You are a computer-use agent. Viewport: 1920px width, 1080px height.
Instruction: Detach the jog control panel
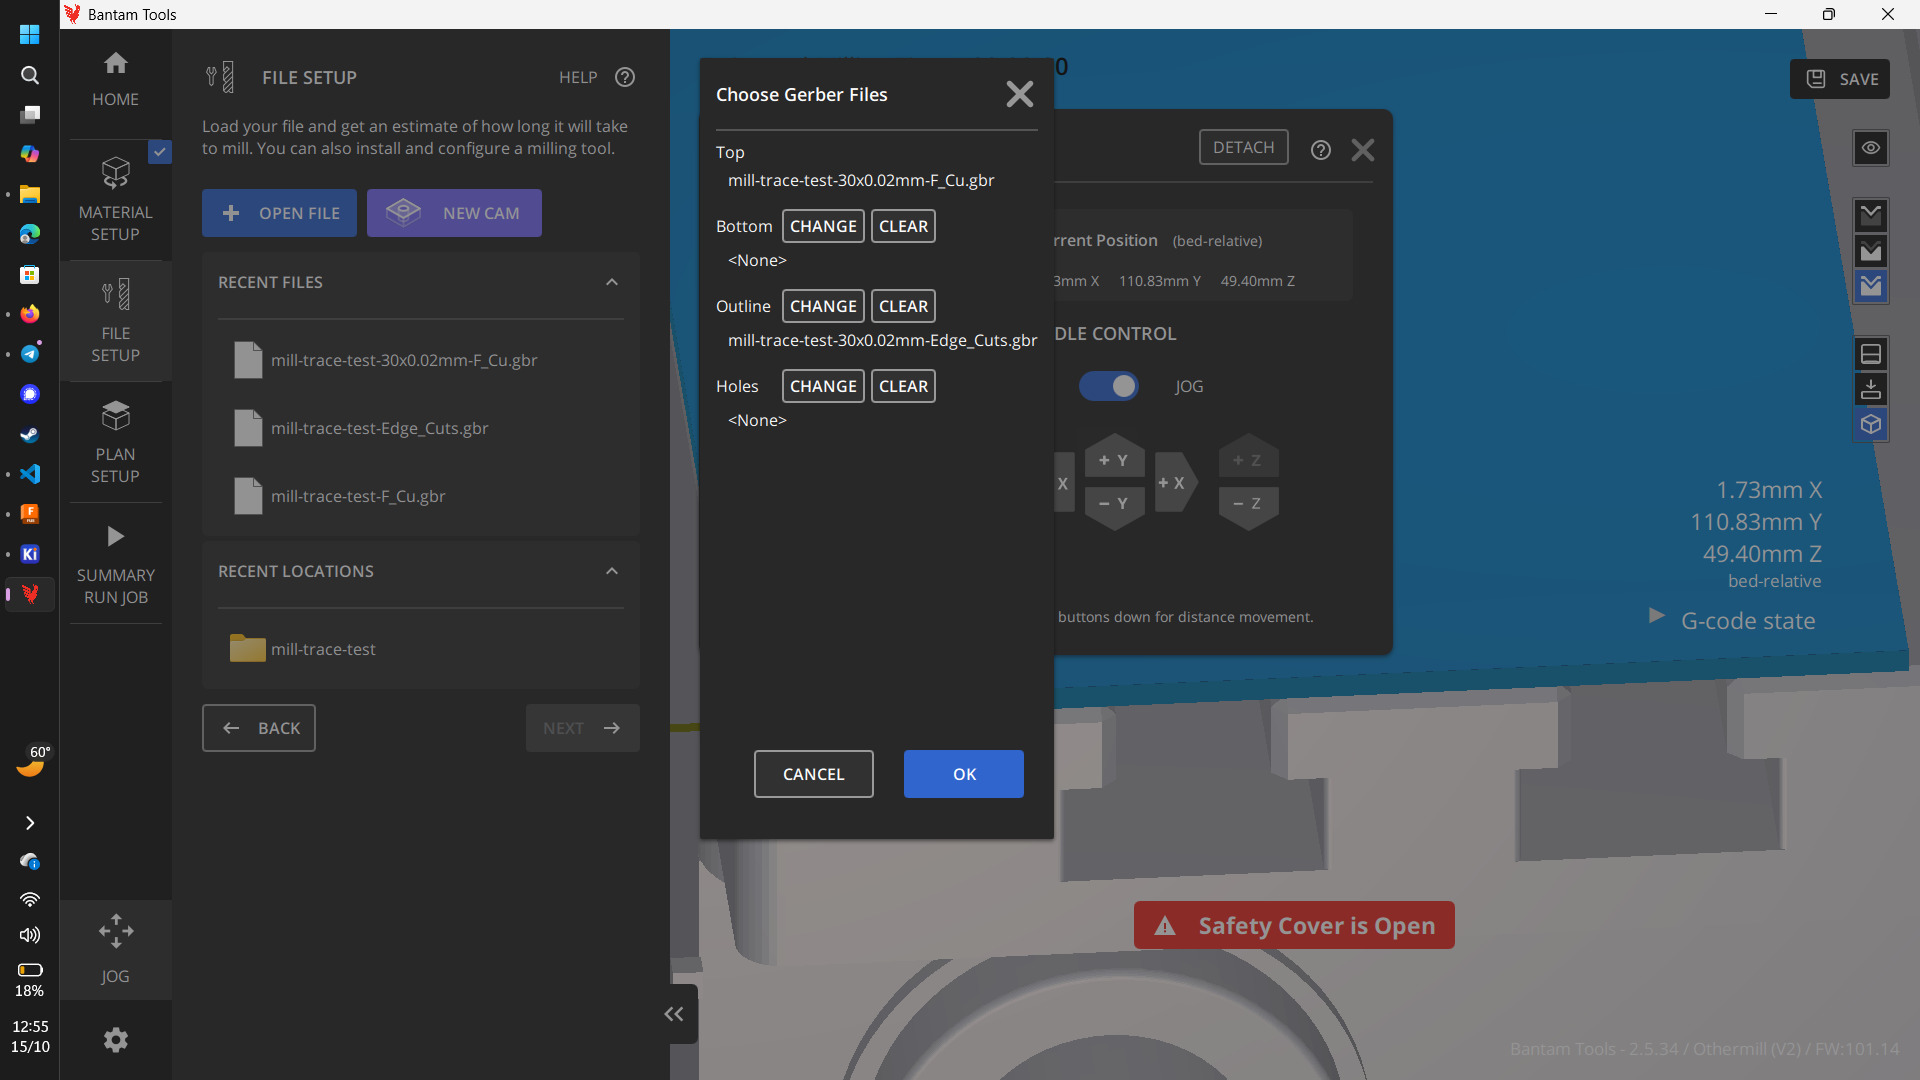tap(1244, 147)
